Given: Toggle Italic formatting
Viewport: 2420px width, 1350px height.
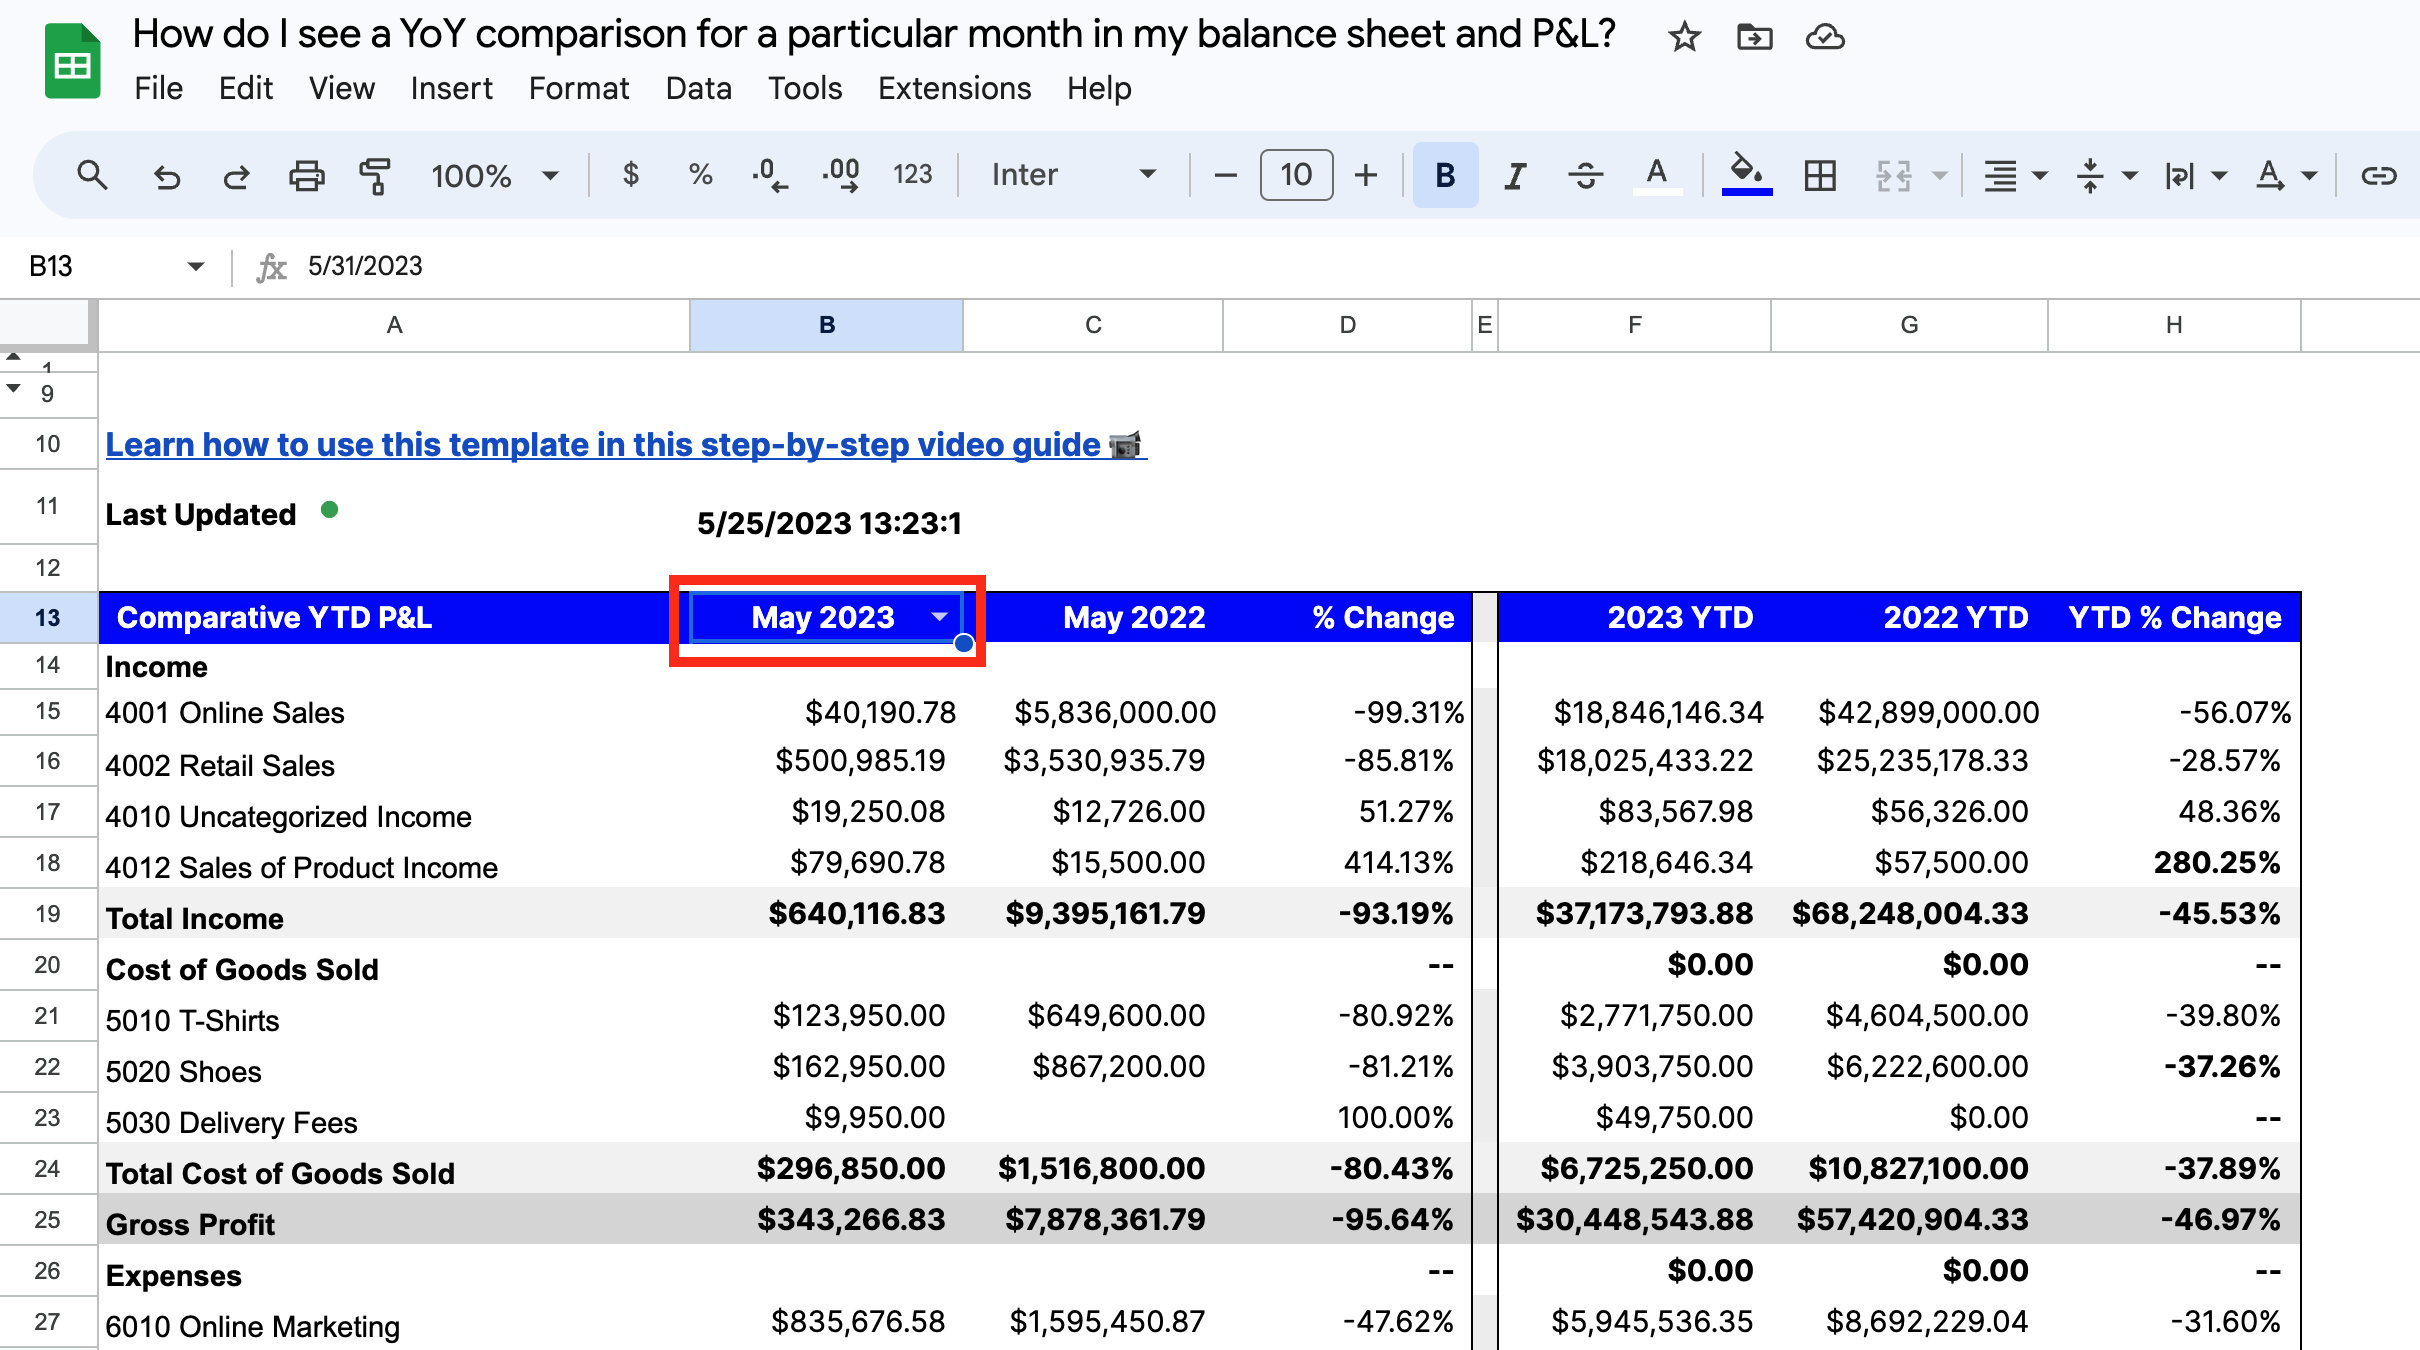Looking at the screenshot, I should [1515, 175].
